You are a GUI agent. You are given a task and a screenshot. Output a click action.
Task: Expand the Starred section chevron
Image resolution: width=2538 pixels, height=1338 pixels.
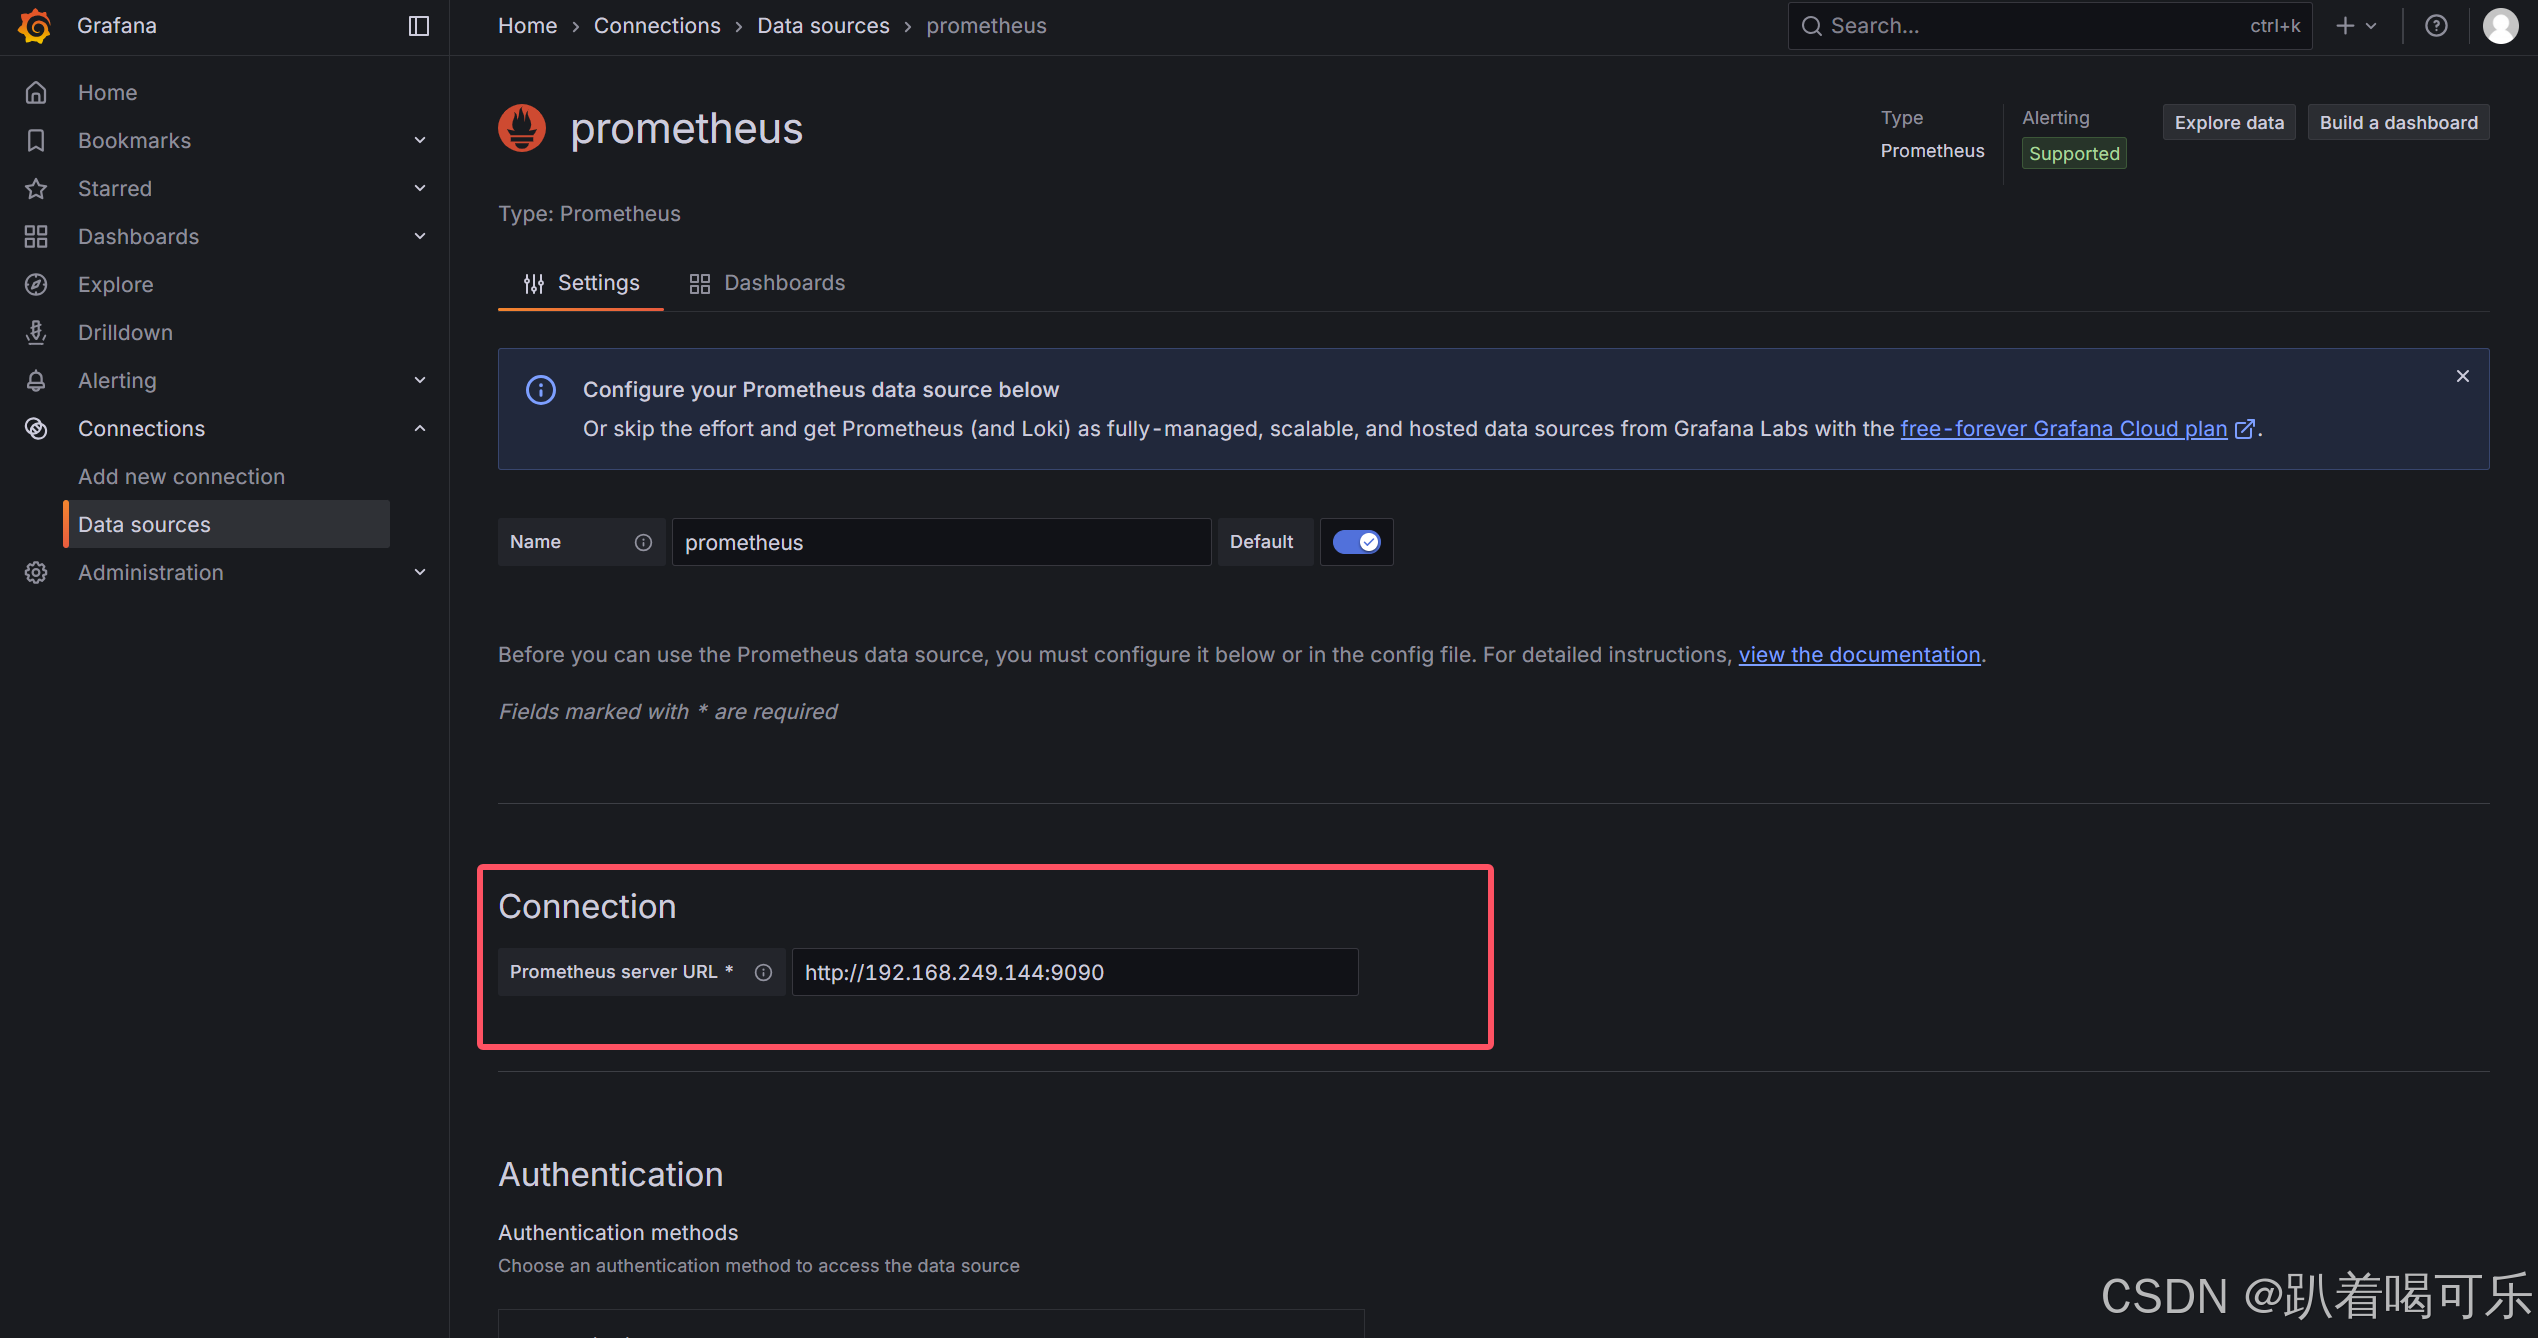coord(420,188)
